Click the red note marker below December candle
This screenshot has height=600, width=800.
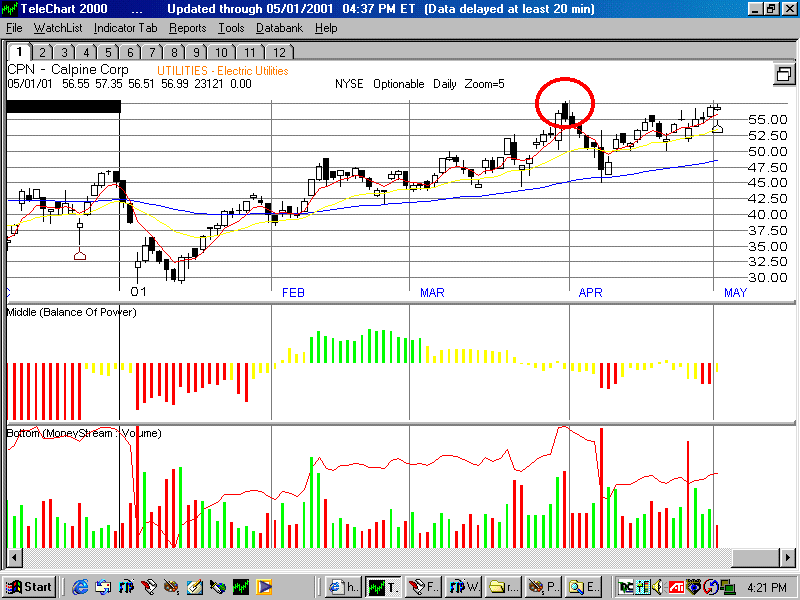coord(80,255)
